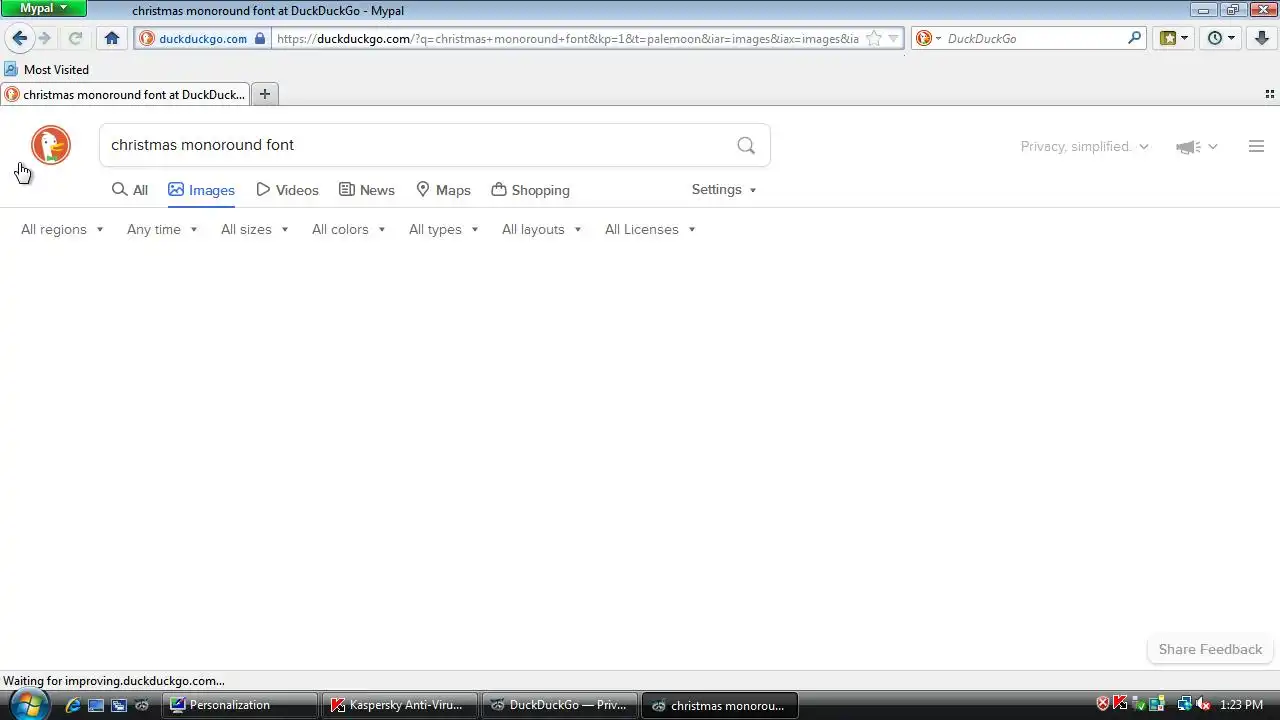
Task: Submit search with the magnifier icon
Action: (746, 145)
